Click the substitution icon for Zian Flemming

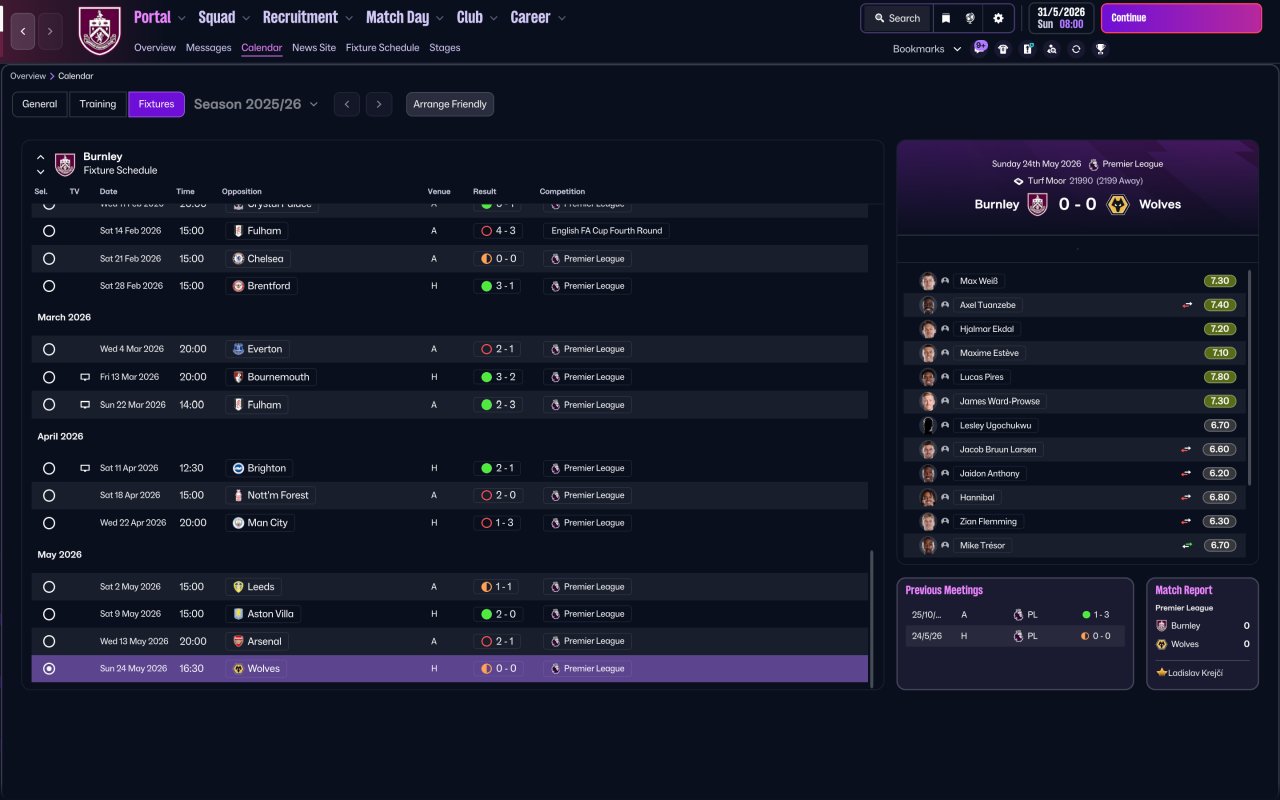1187,521
